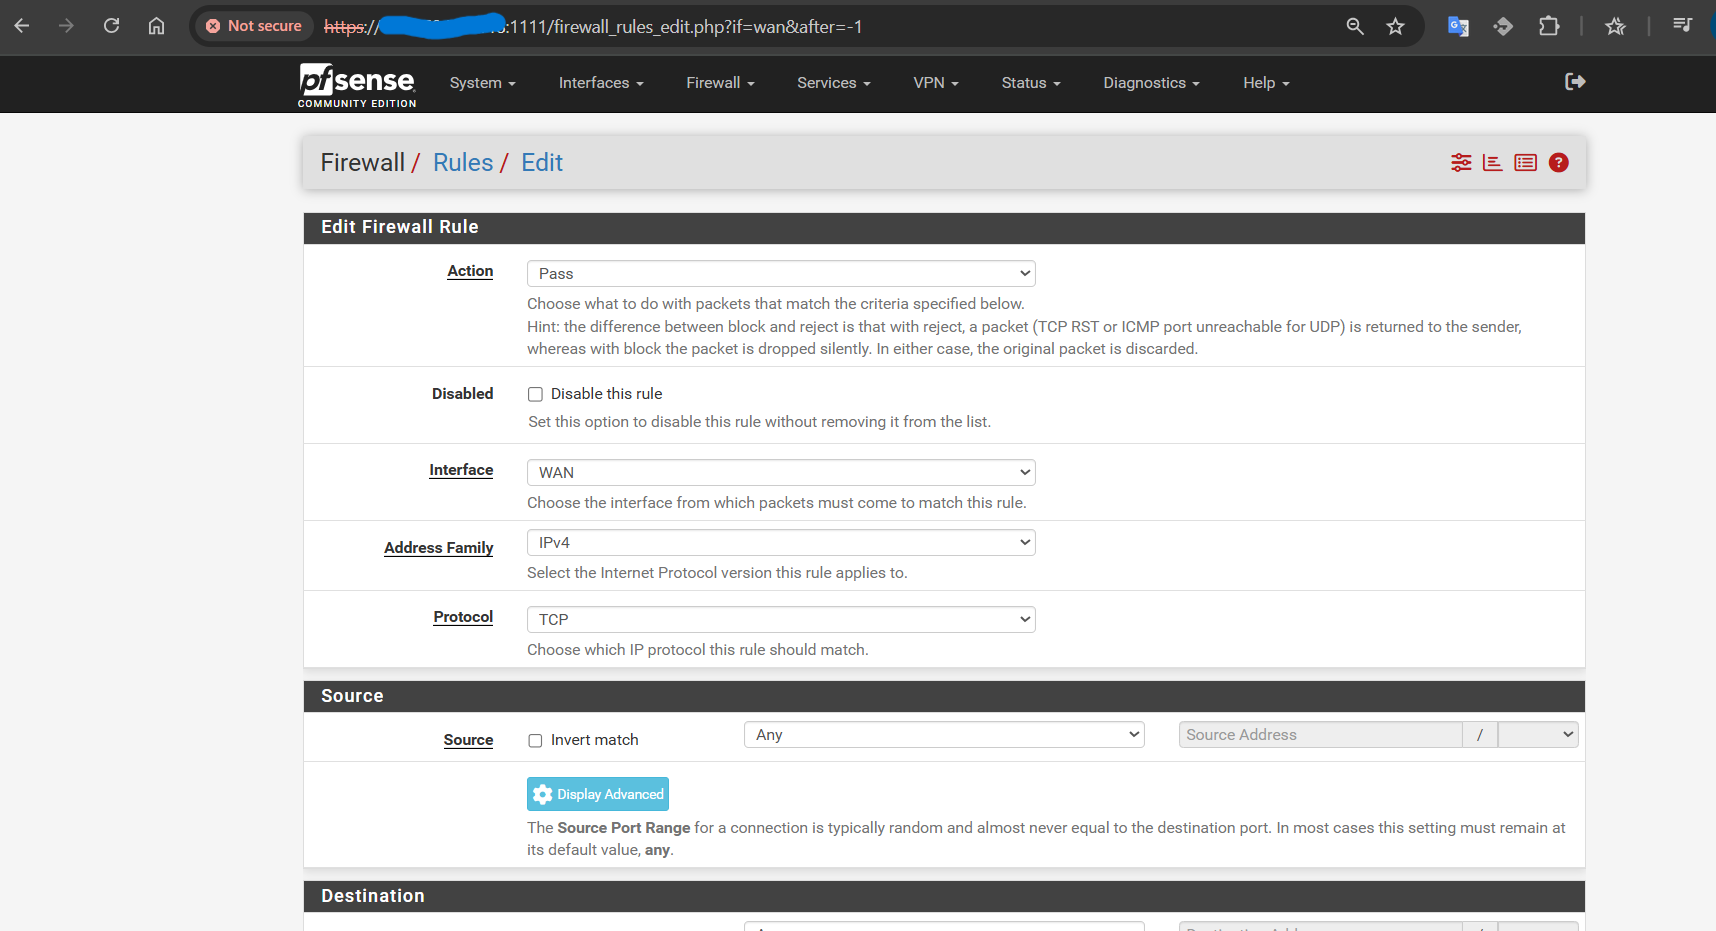Click the Display Advanced button

tap(598, 794)
